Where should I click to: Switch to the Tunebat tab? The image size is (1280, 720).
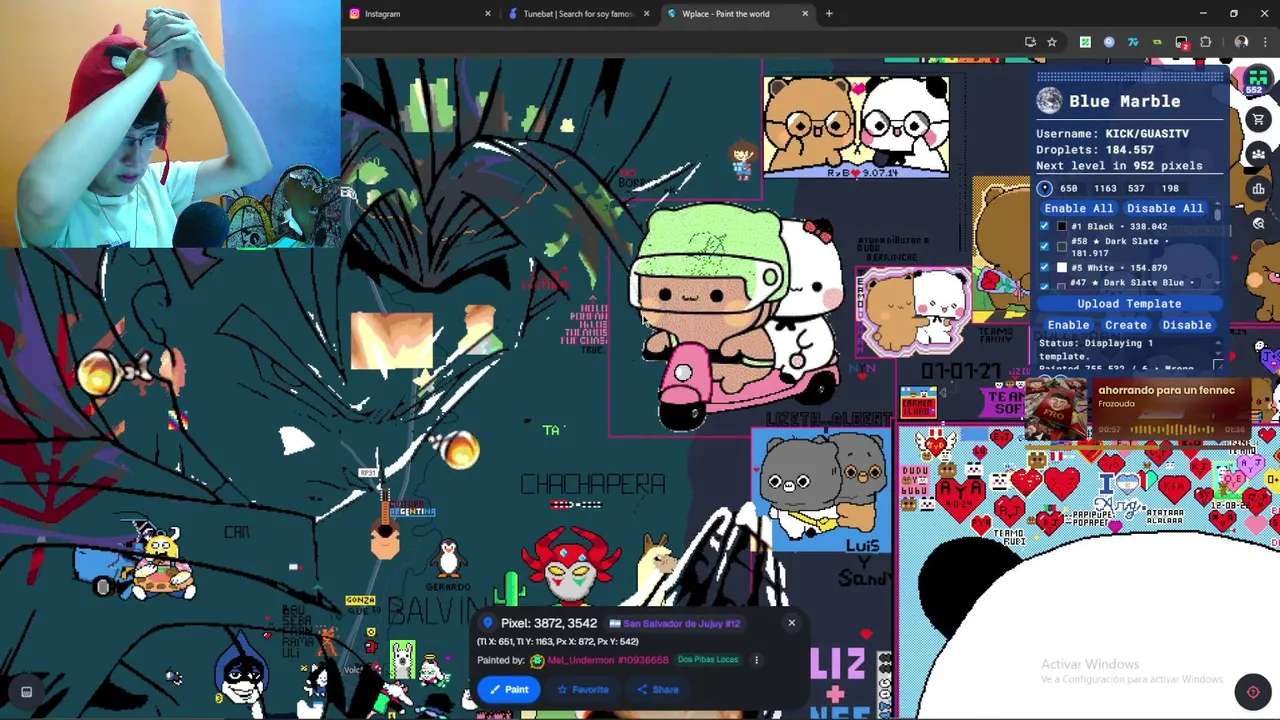(578, 14)
